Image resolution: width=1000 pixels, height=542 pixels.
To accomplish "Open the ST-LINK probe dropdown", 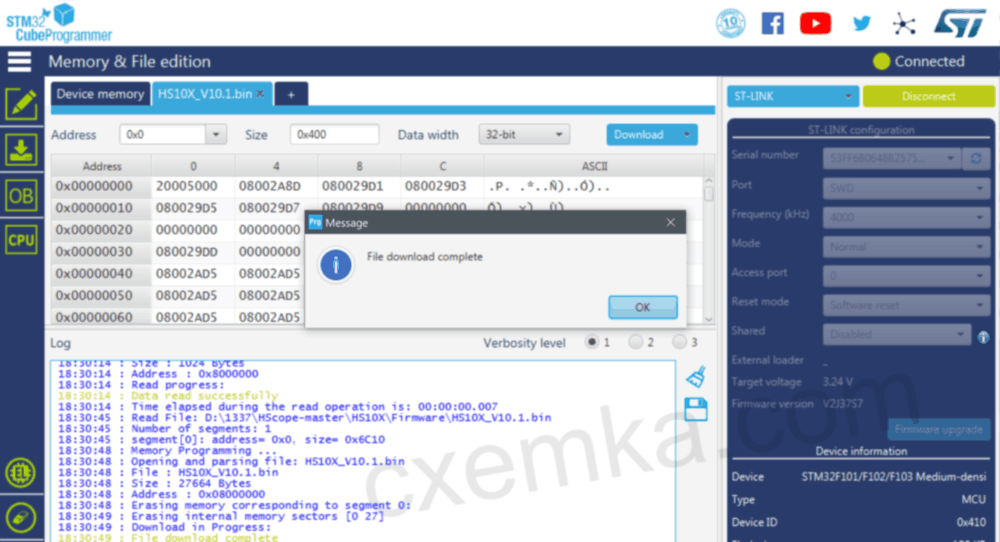I will click(x=792, y=96).
